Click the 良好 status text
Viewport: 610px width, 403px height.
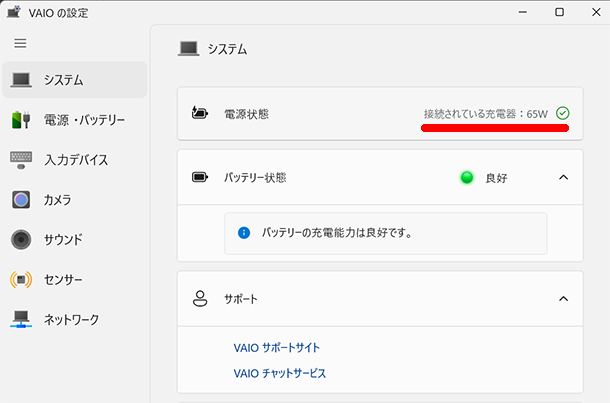click(496, 178)
